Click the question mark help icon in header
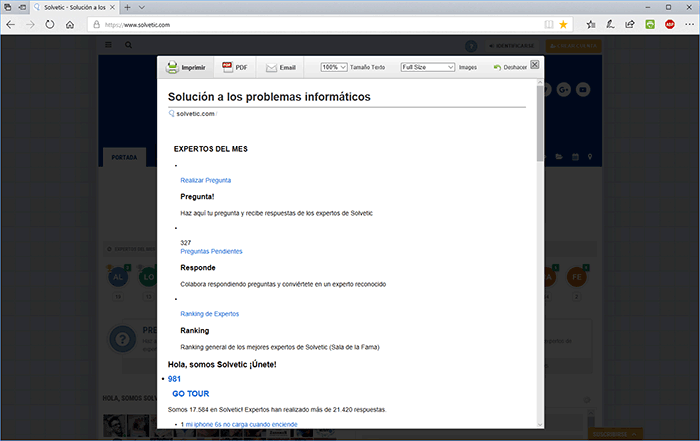The width and height of the screenshot is (700, 441). point(471,46)
